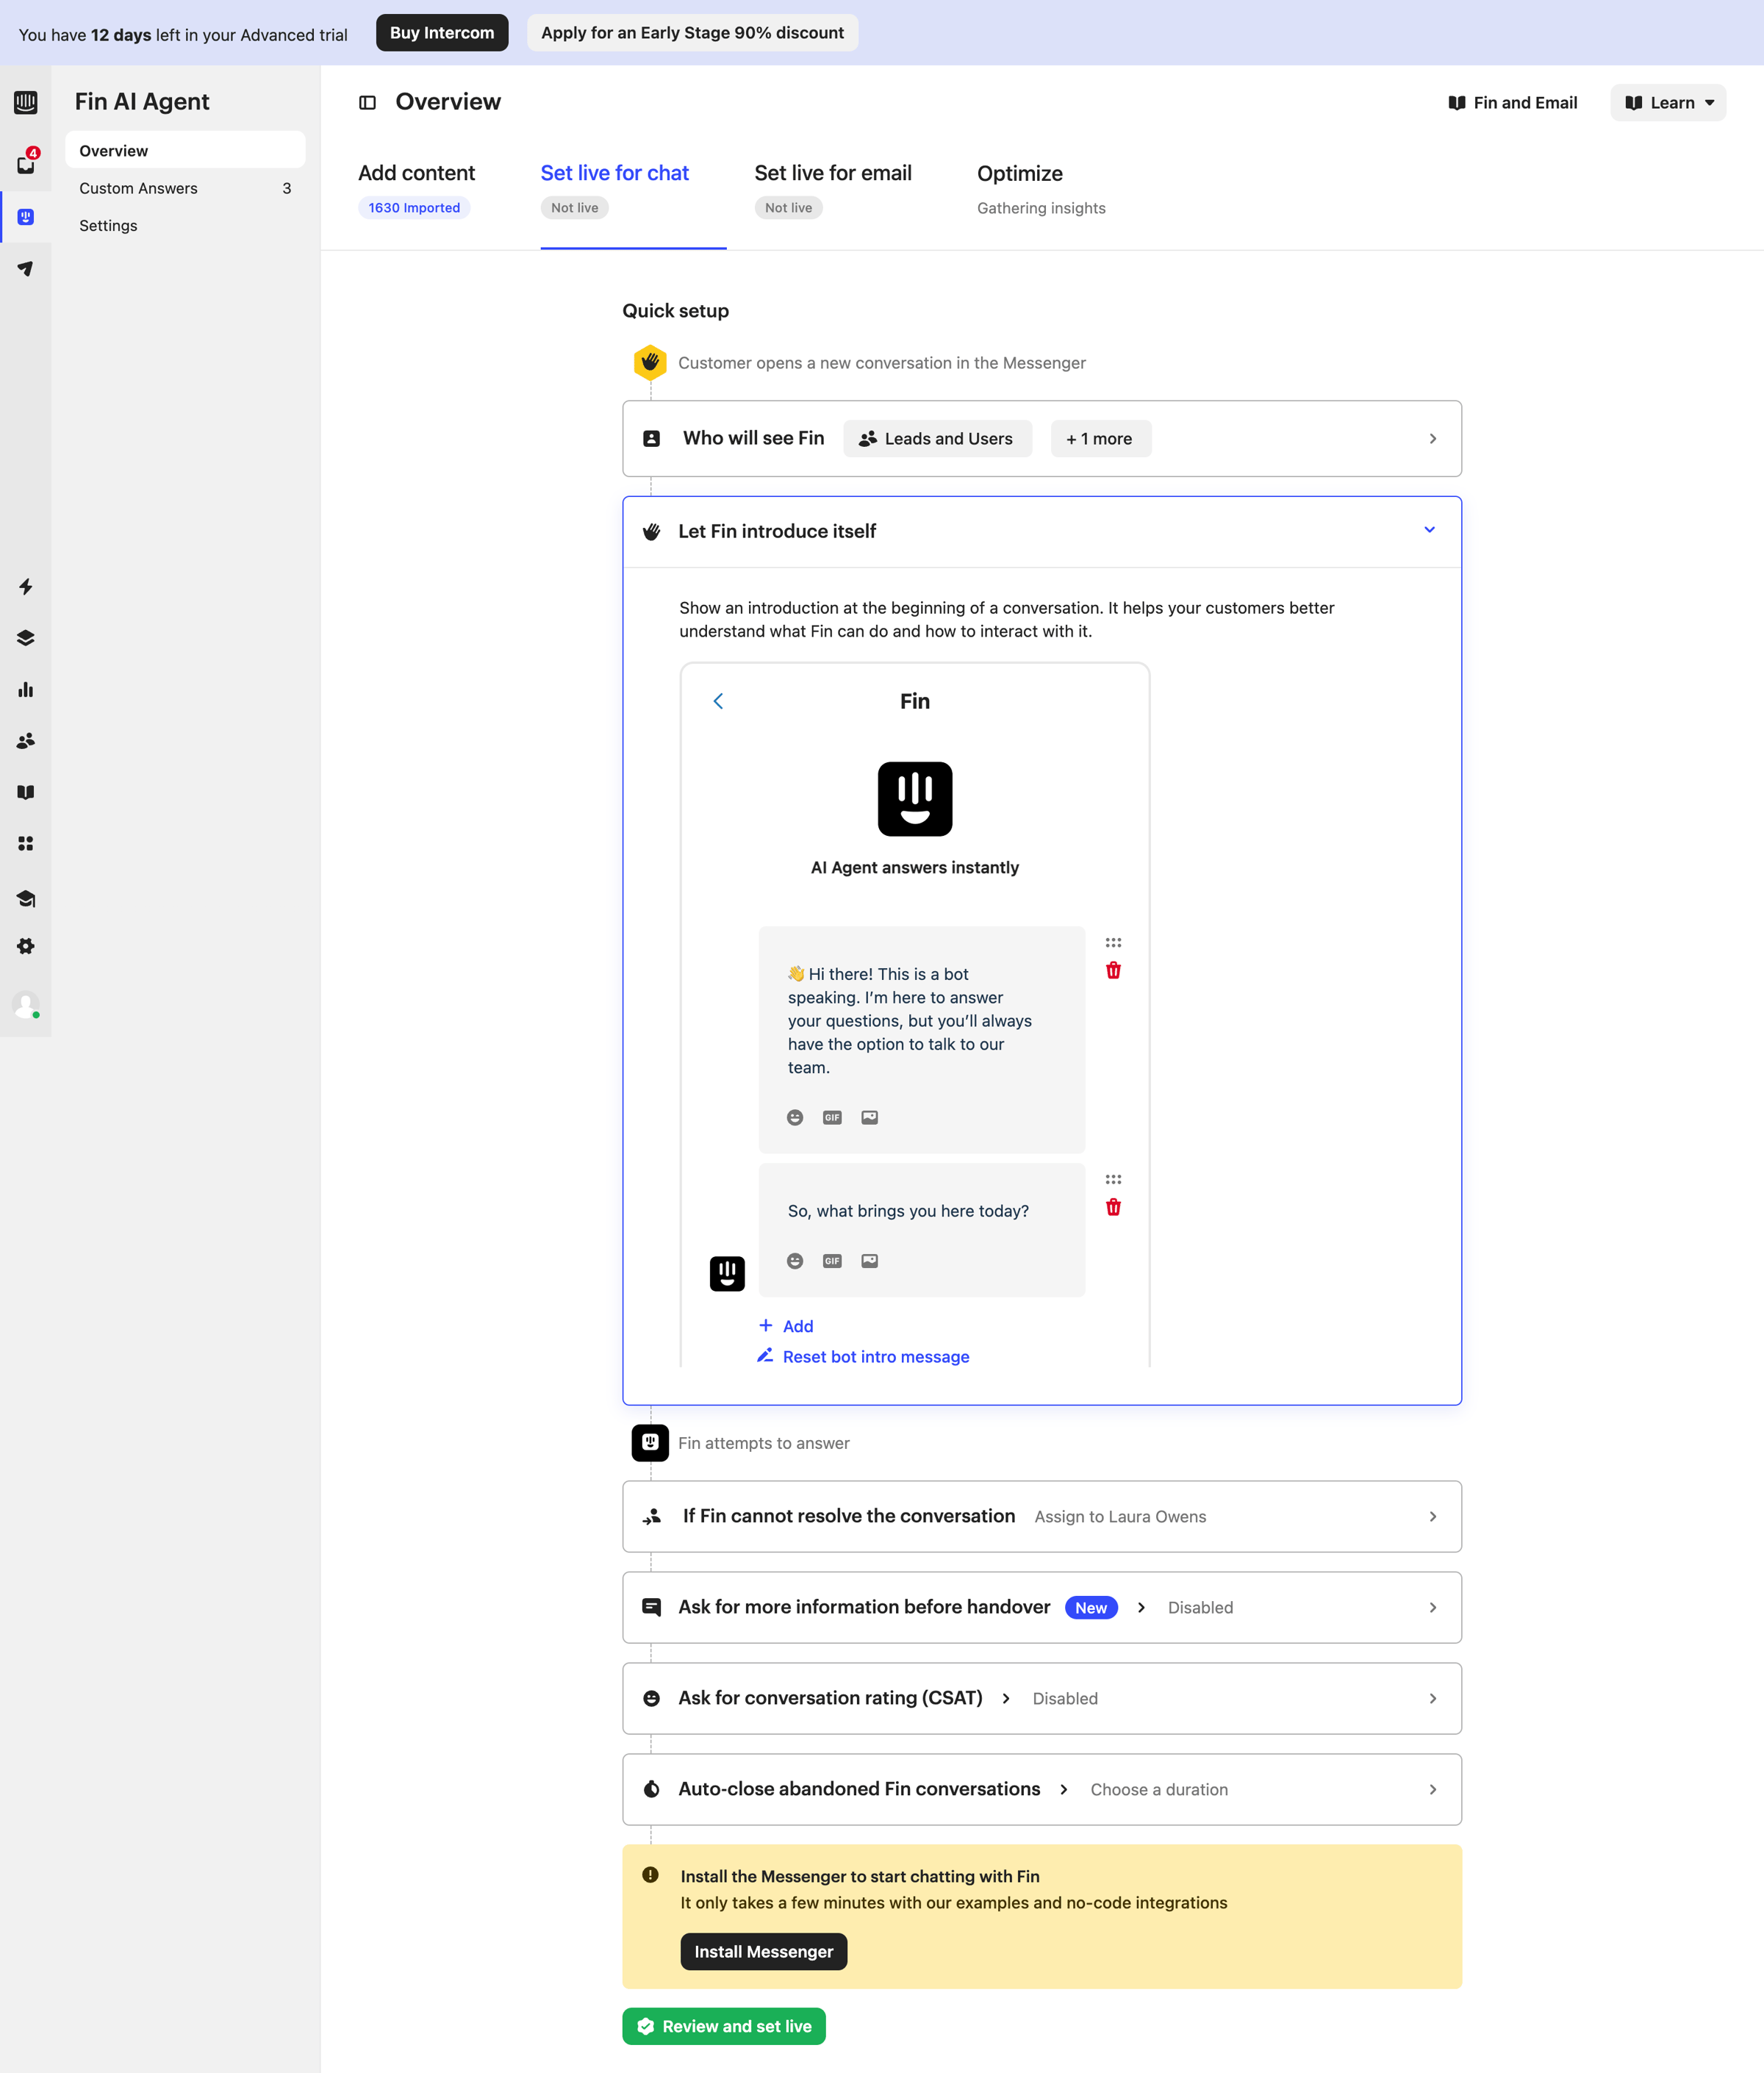1764x2073 pixels.
Task: Open Settings in the Fin AI Agent menu
Action: (185, 225)
